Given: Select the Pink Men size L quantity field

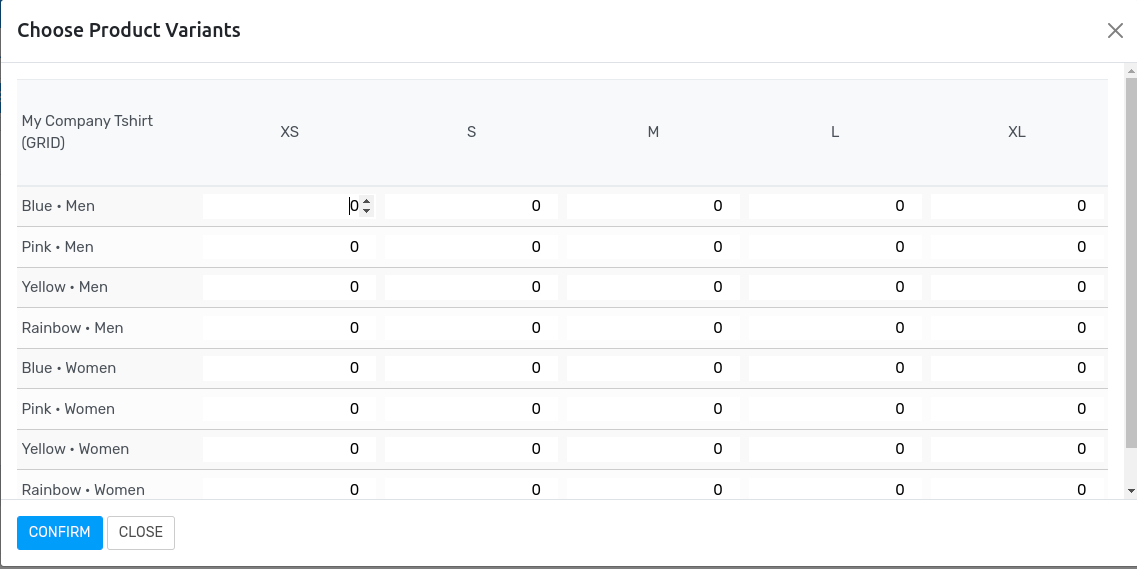Looking at the screenshot, I should pos(835,247).
